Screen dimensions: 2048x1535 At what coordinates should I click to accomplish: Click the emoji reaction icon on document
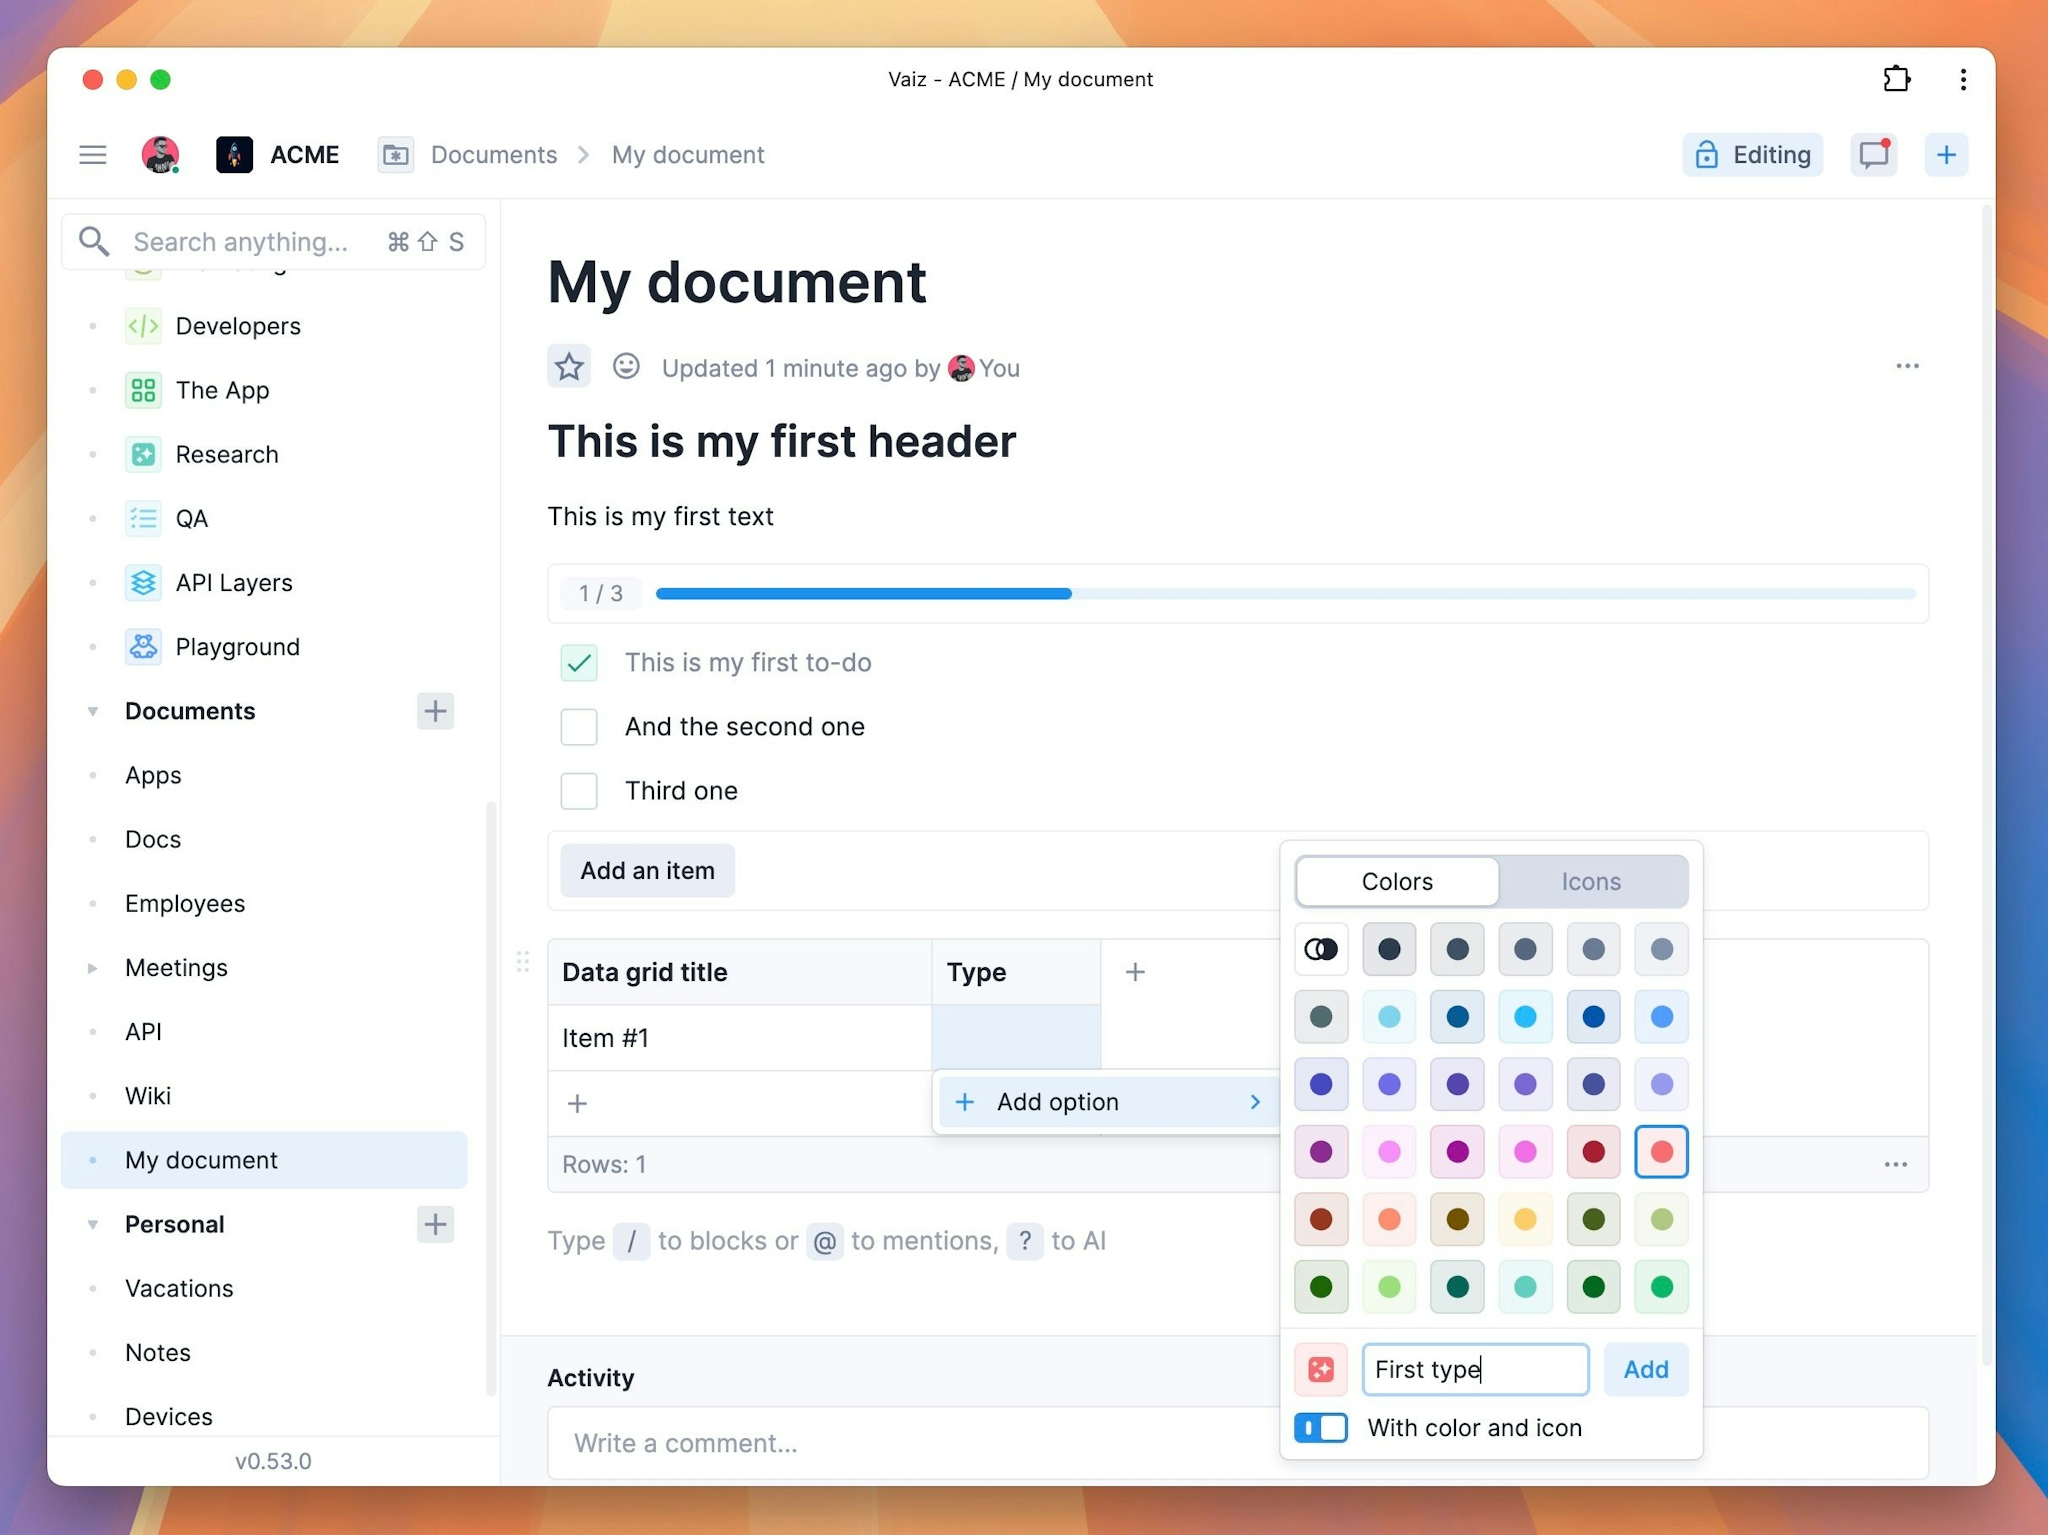(626, 368)
